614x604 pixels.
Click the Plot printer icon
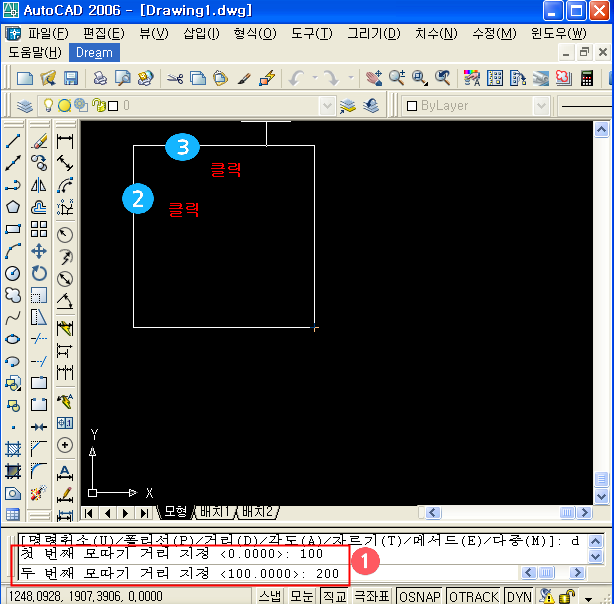coord(100,78)
